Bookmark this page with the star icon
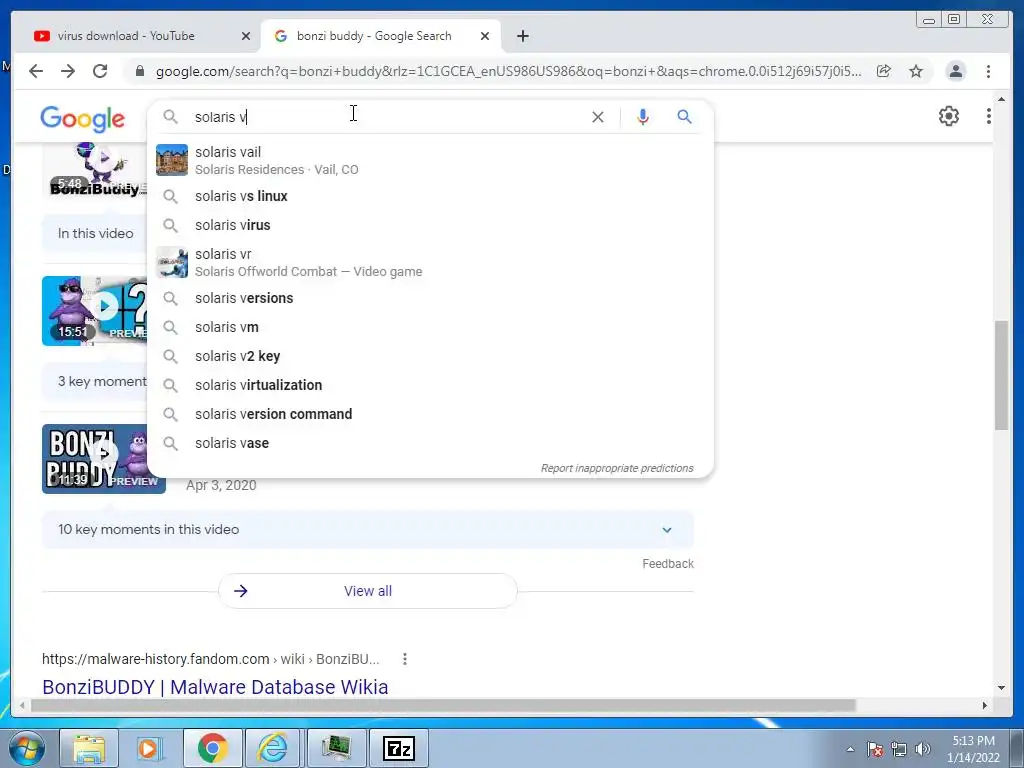This screenshot has width=1024, height=768. [916, 71]
